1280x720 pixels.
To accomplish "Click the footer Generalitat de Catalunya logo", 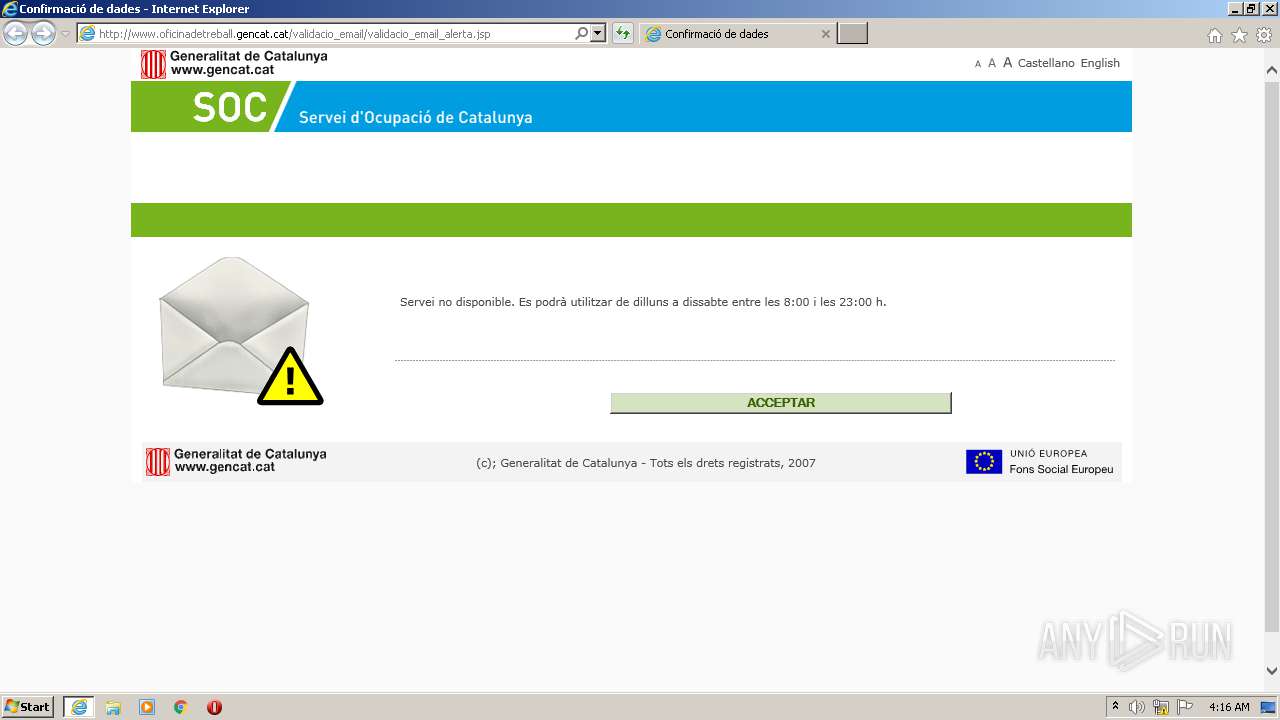I will pyautogui.click(x=236, y=461).
